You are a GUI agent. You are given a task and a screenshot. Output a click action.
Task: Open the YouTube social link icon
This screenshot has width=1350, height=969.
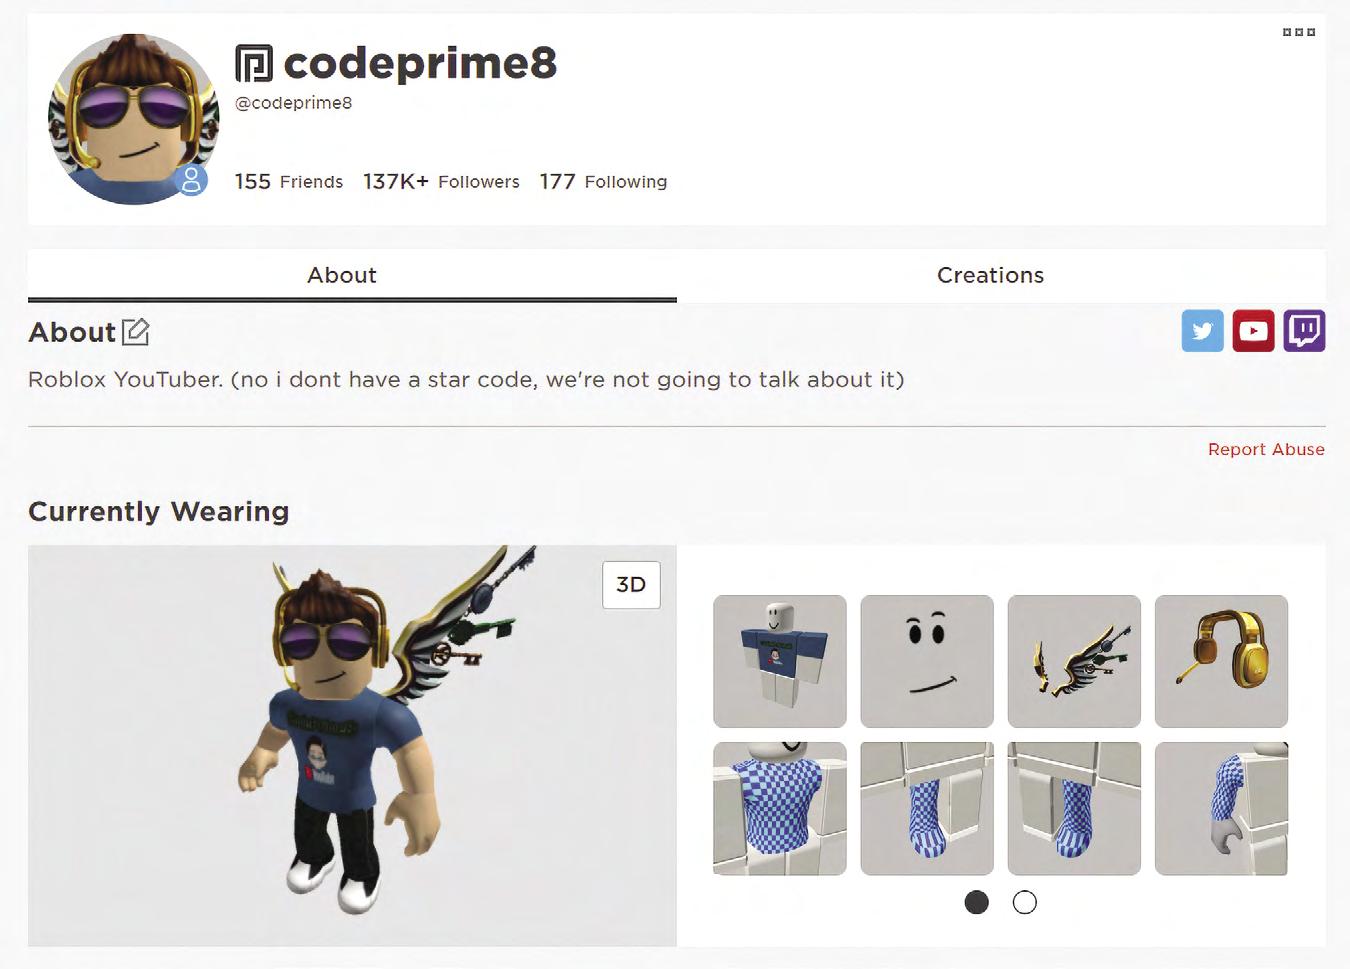point(1253,331)
